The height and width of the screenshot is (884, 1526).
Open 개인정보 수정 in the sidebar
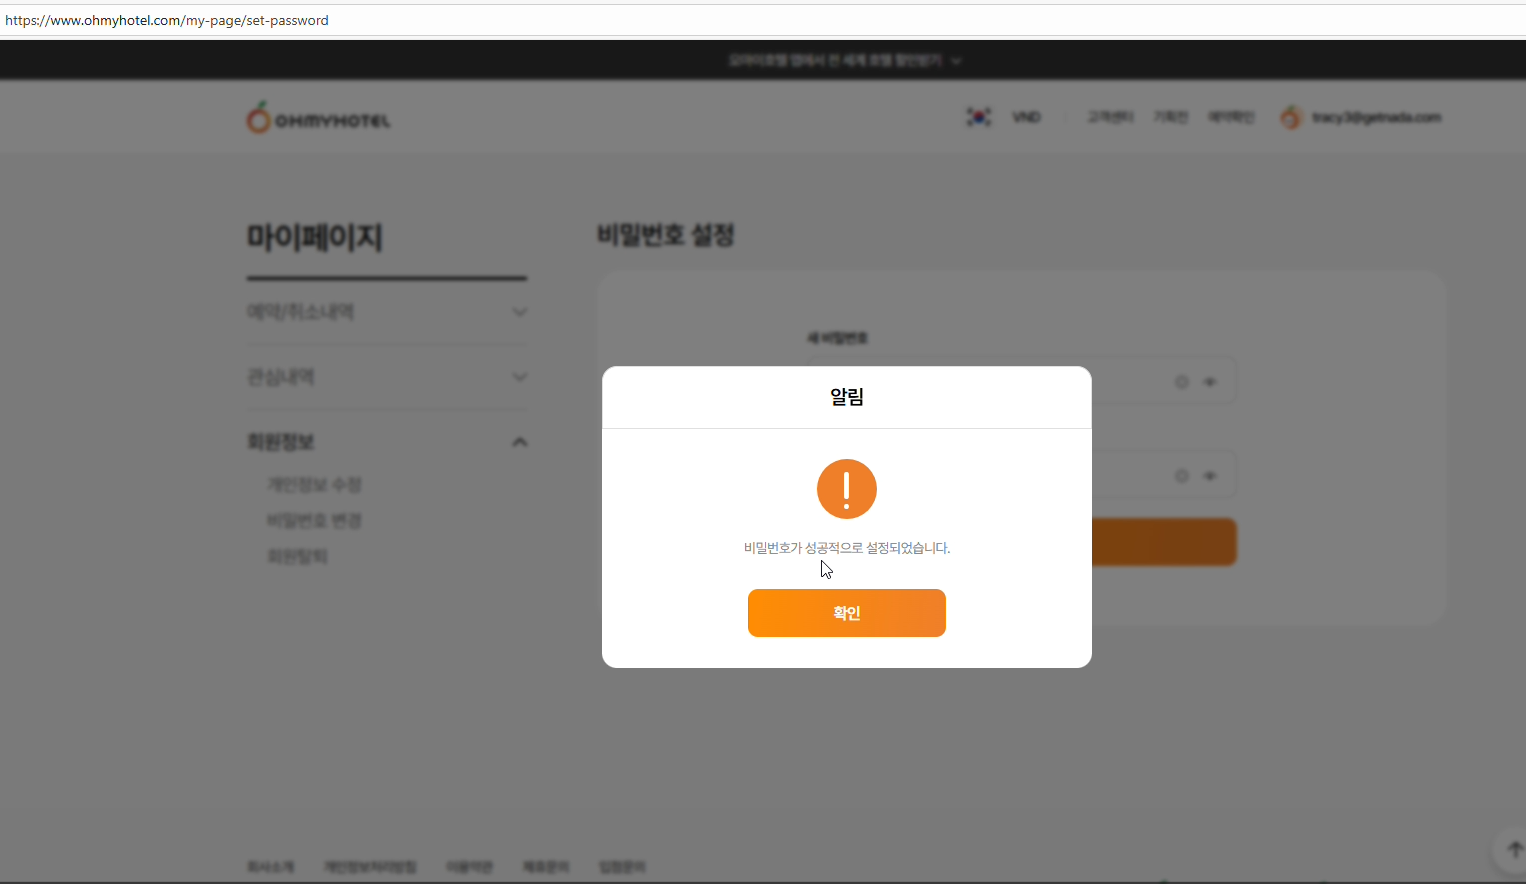pos(314,485)
